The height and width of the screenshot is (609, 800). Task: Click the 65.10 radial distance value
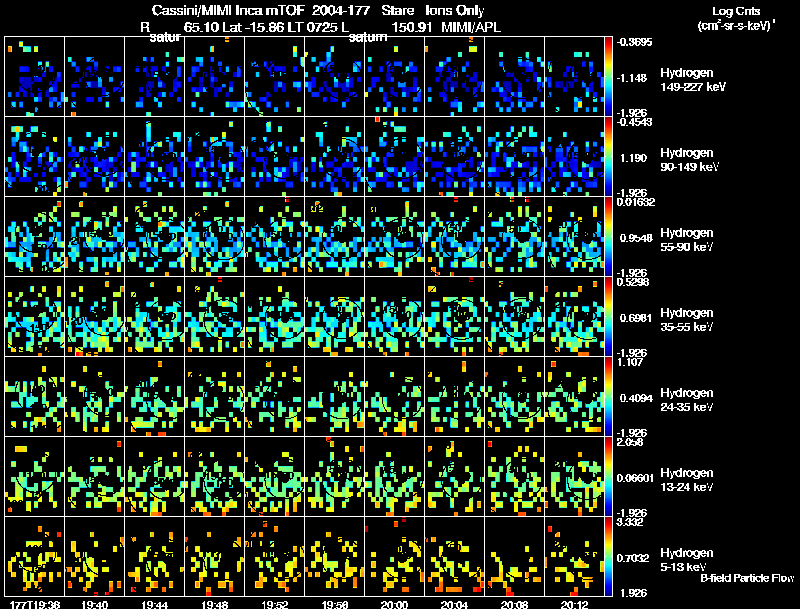[202, 27]
